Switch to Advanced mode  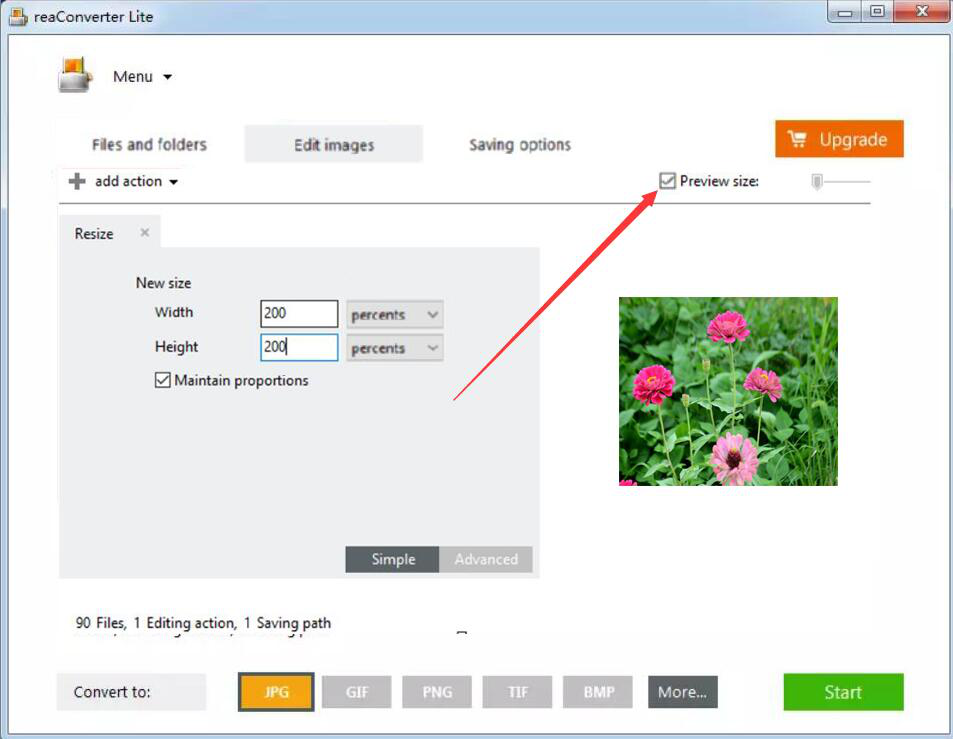(486, 559)
